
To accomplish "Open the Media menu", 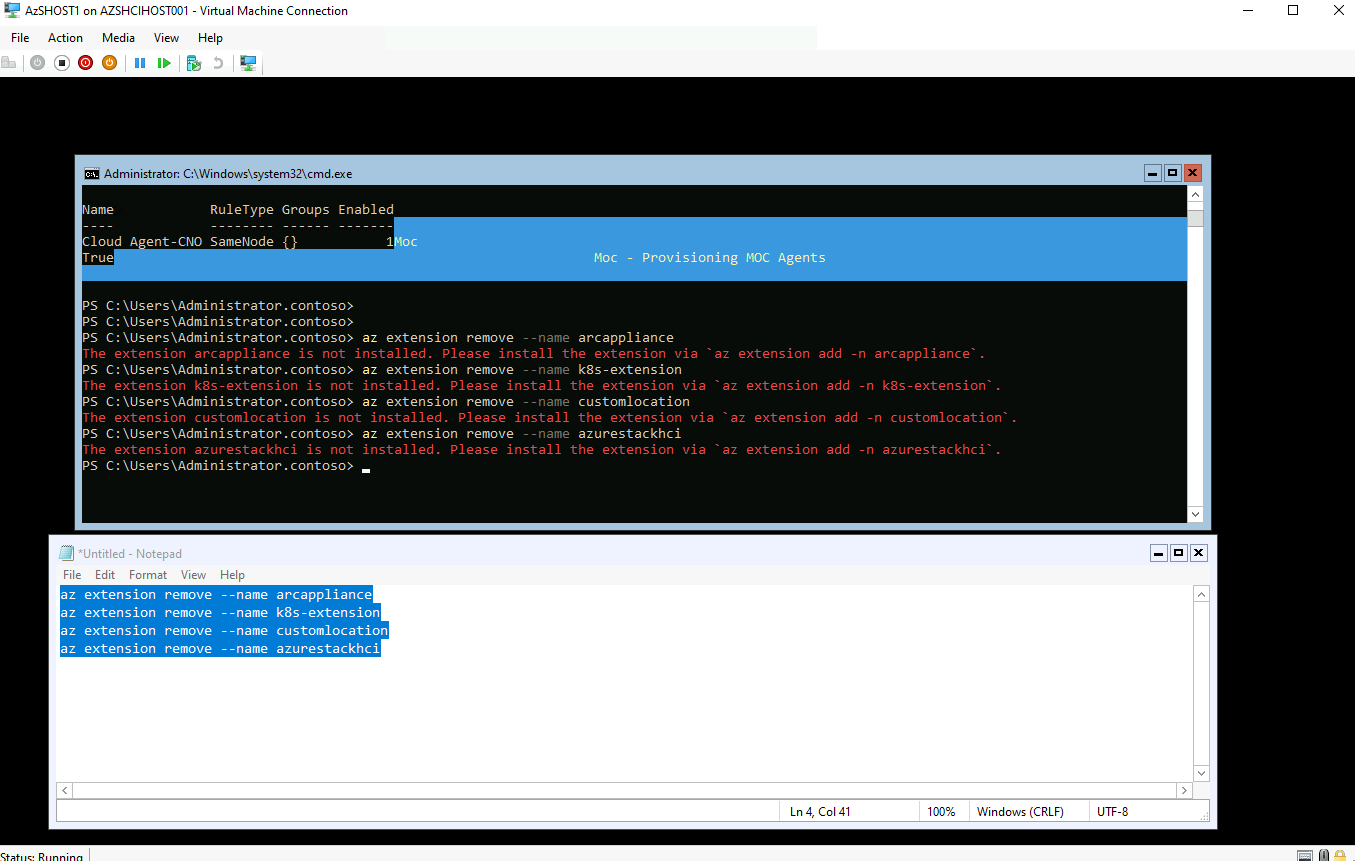I will (118, 38).
